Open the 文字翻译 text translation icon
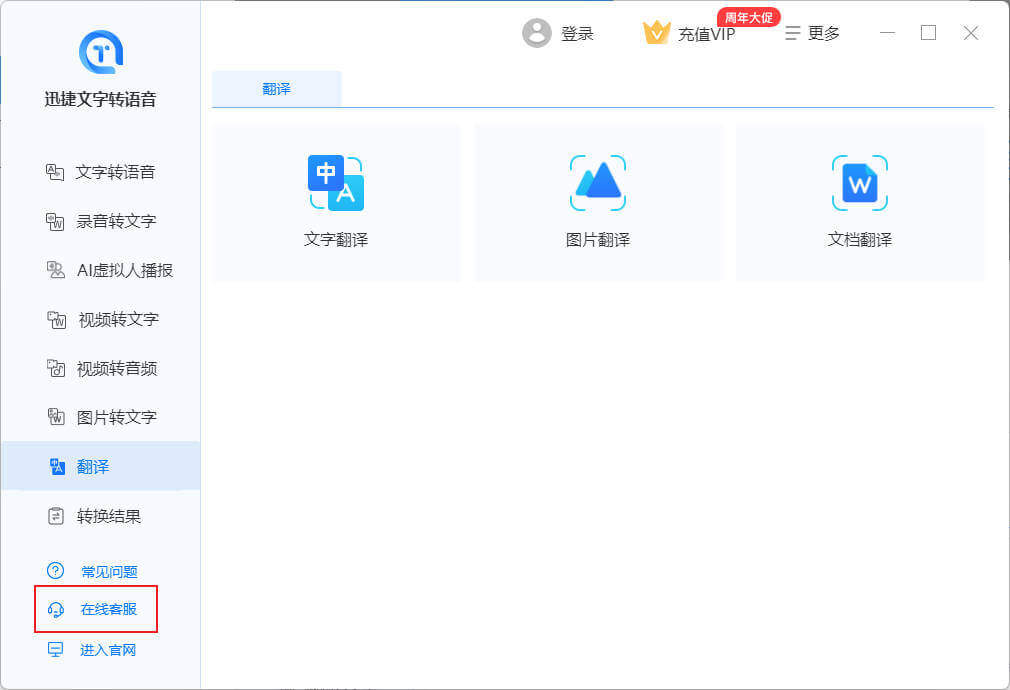 coord(336,183)
